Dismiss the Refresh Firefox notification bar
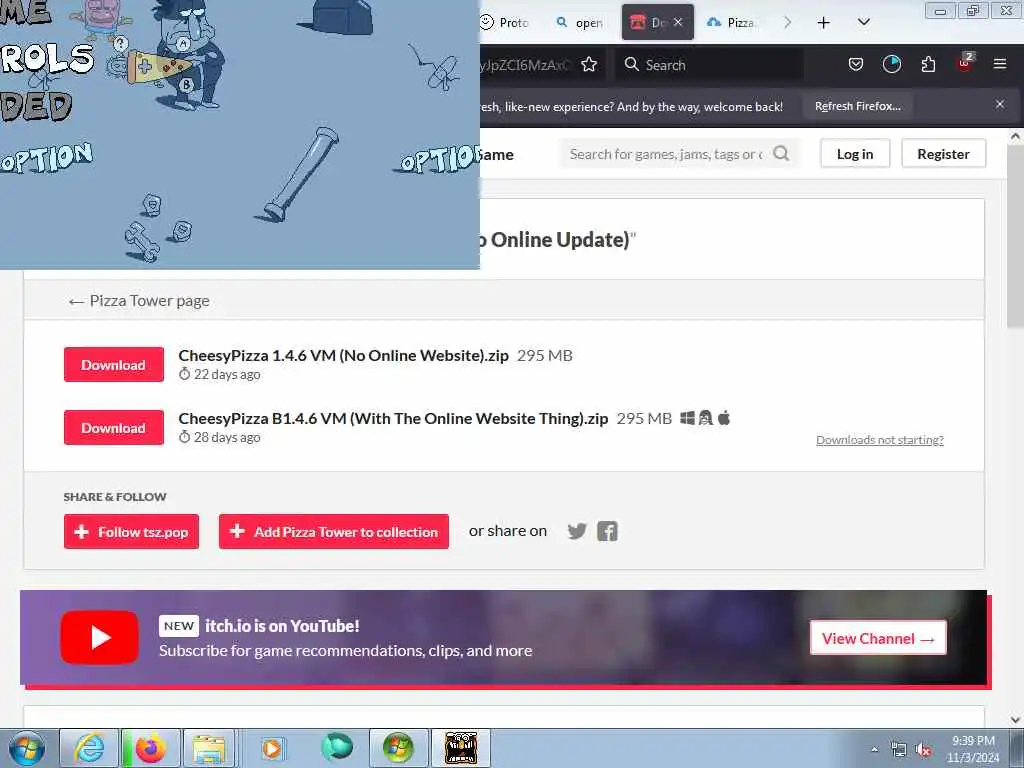 tap(1000, 104)
